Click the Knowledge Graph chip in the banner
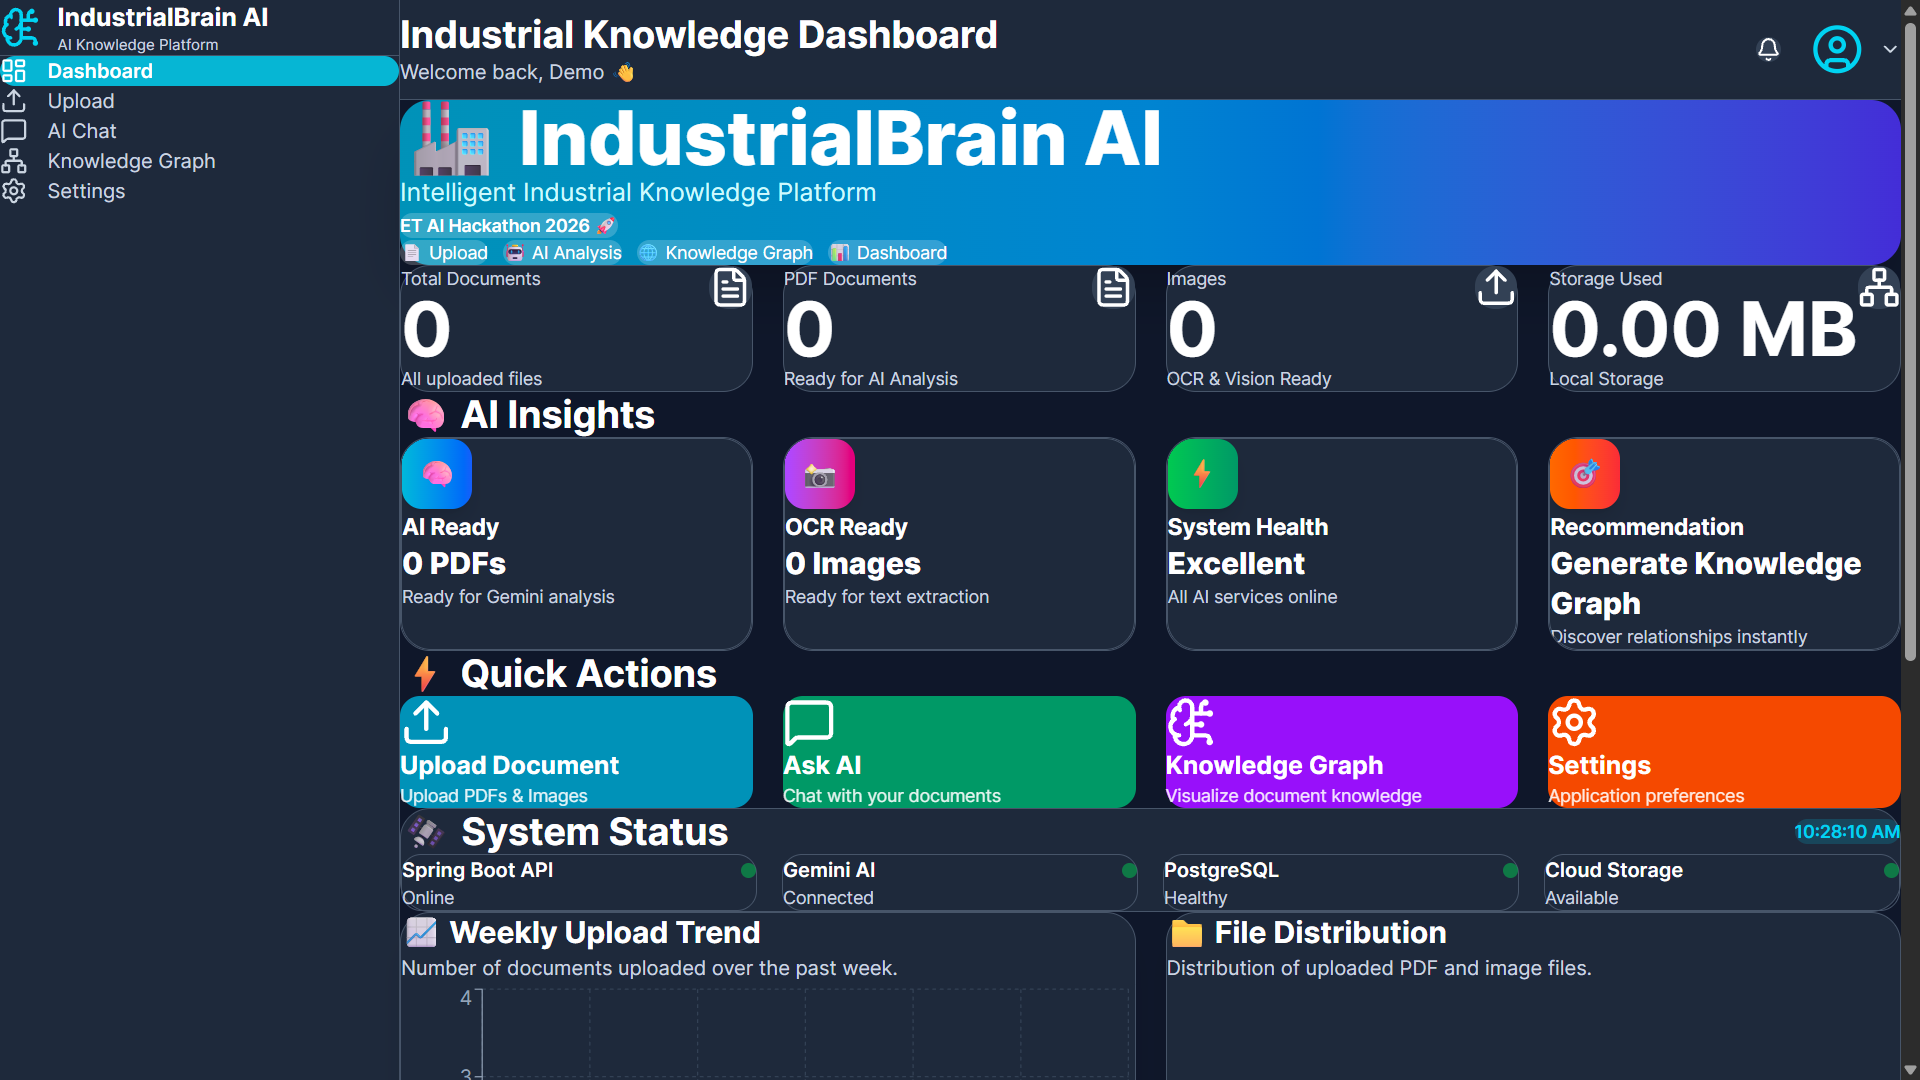Screen dimensions: 1920x1080 click(726, 253)
